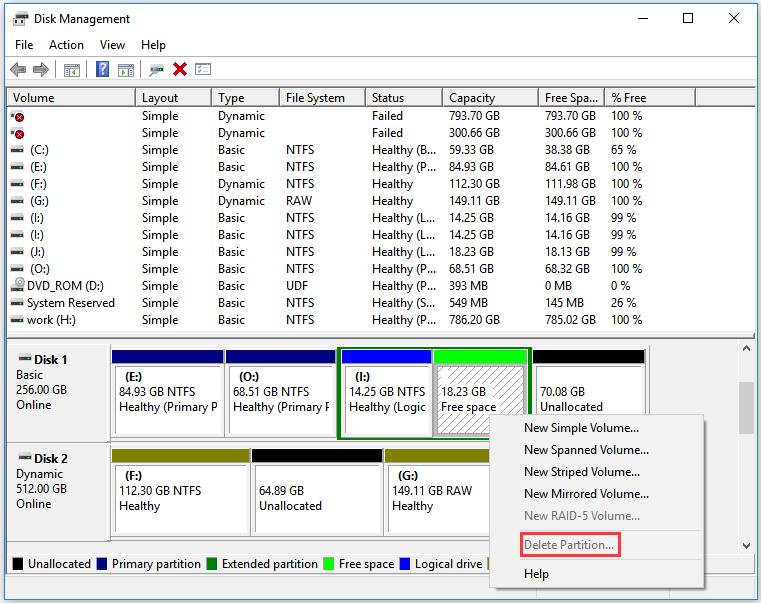Viewport: 761px width, 603px height.
Task: Choose New Simple Volume from context menu
Action: (x=596, y=428)
